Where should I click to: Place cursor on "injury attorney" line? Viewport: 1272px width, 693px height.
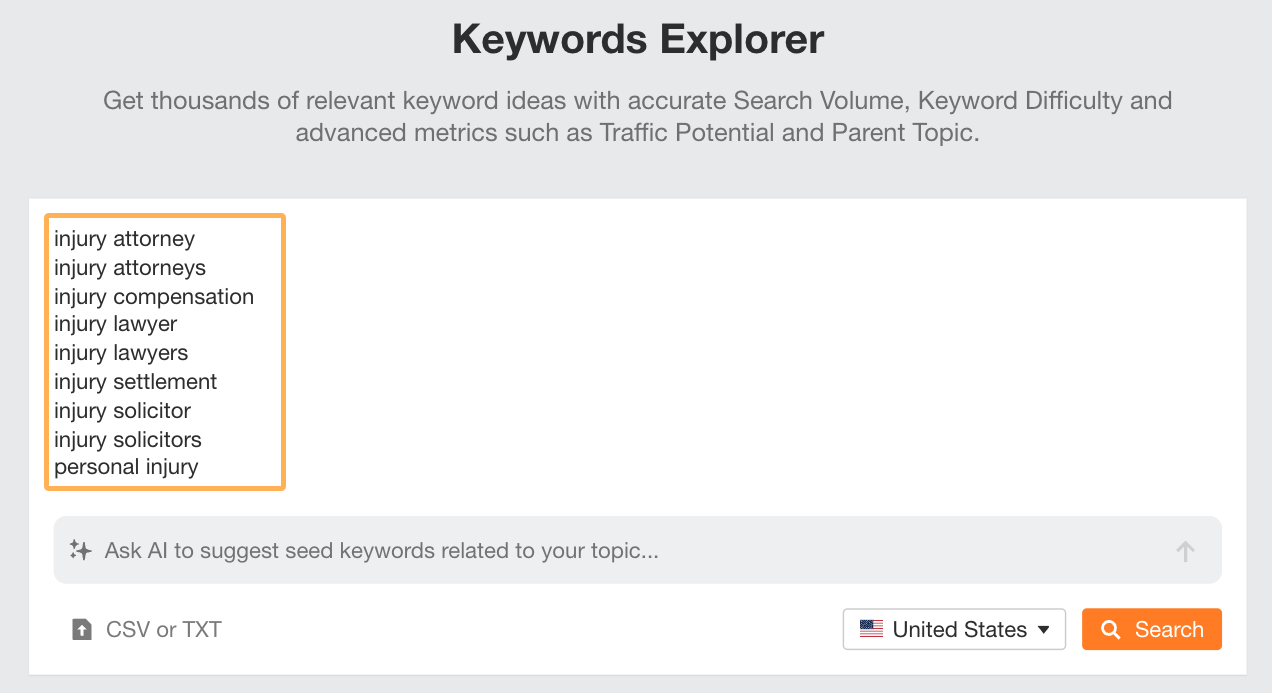(x=125, y=239)
